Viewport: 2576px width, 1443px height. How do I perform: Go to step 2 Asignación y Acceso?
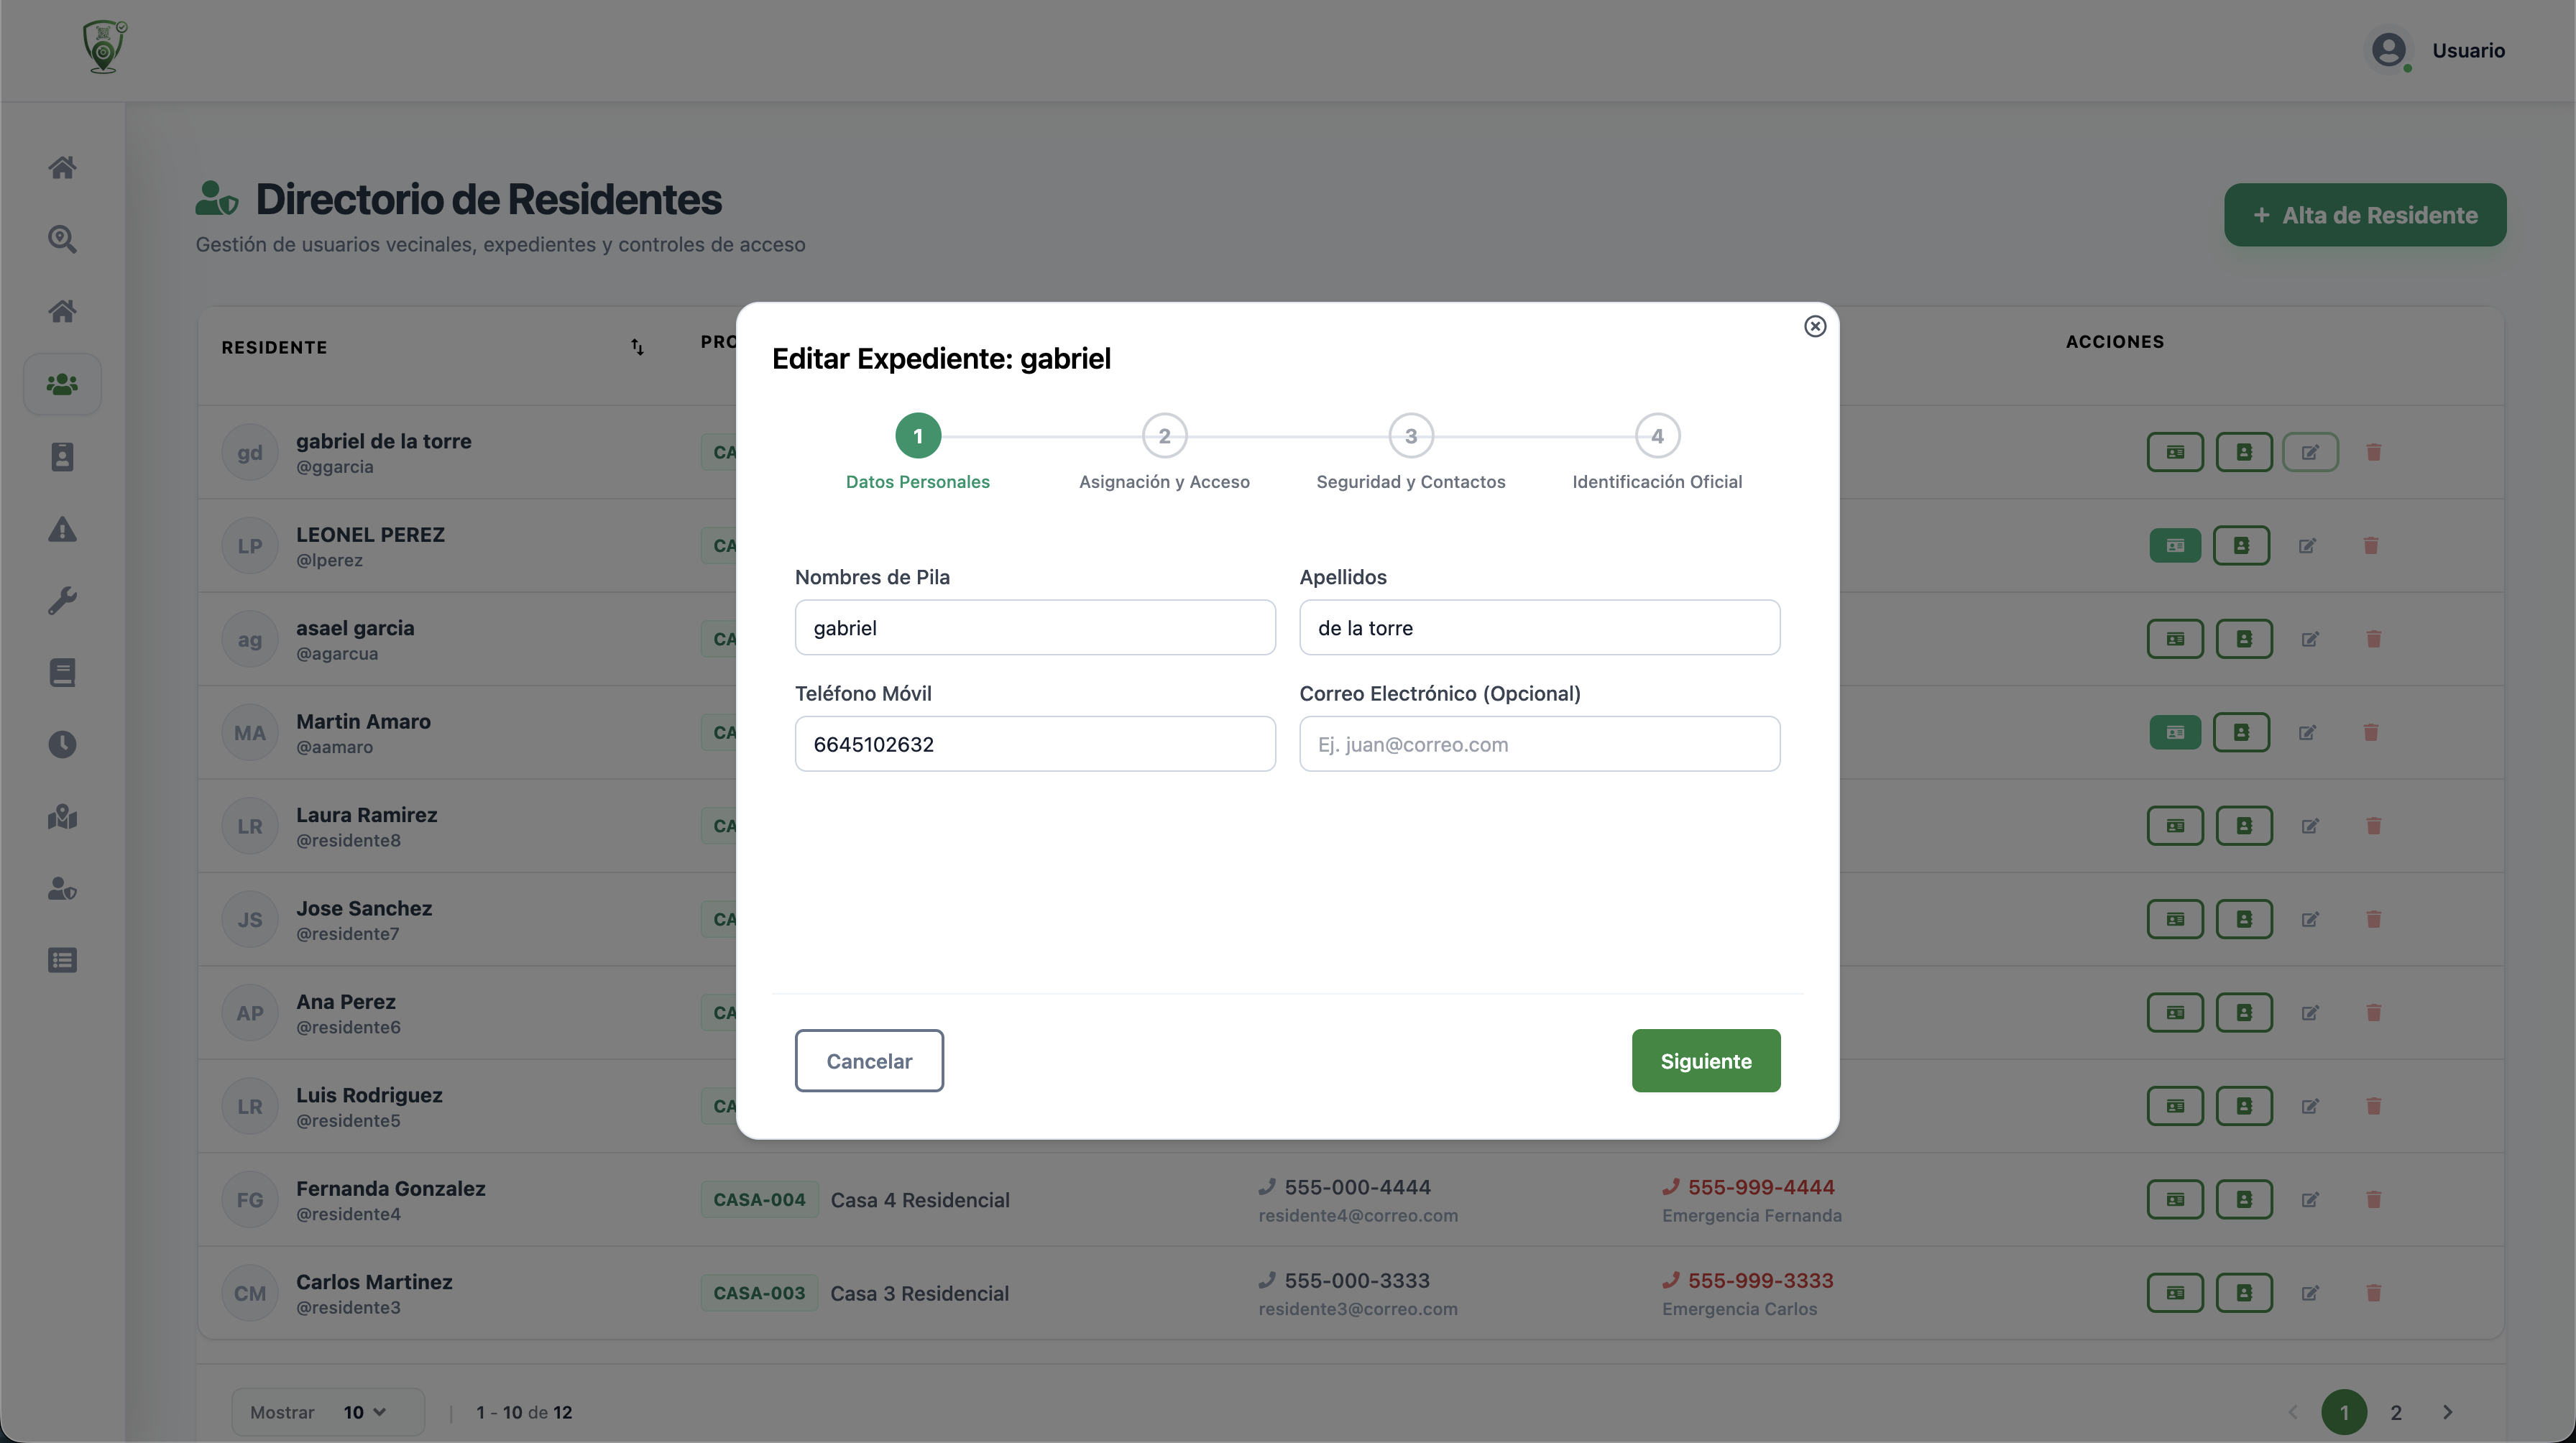point(1164,436)
